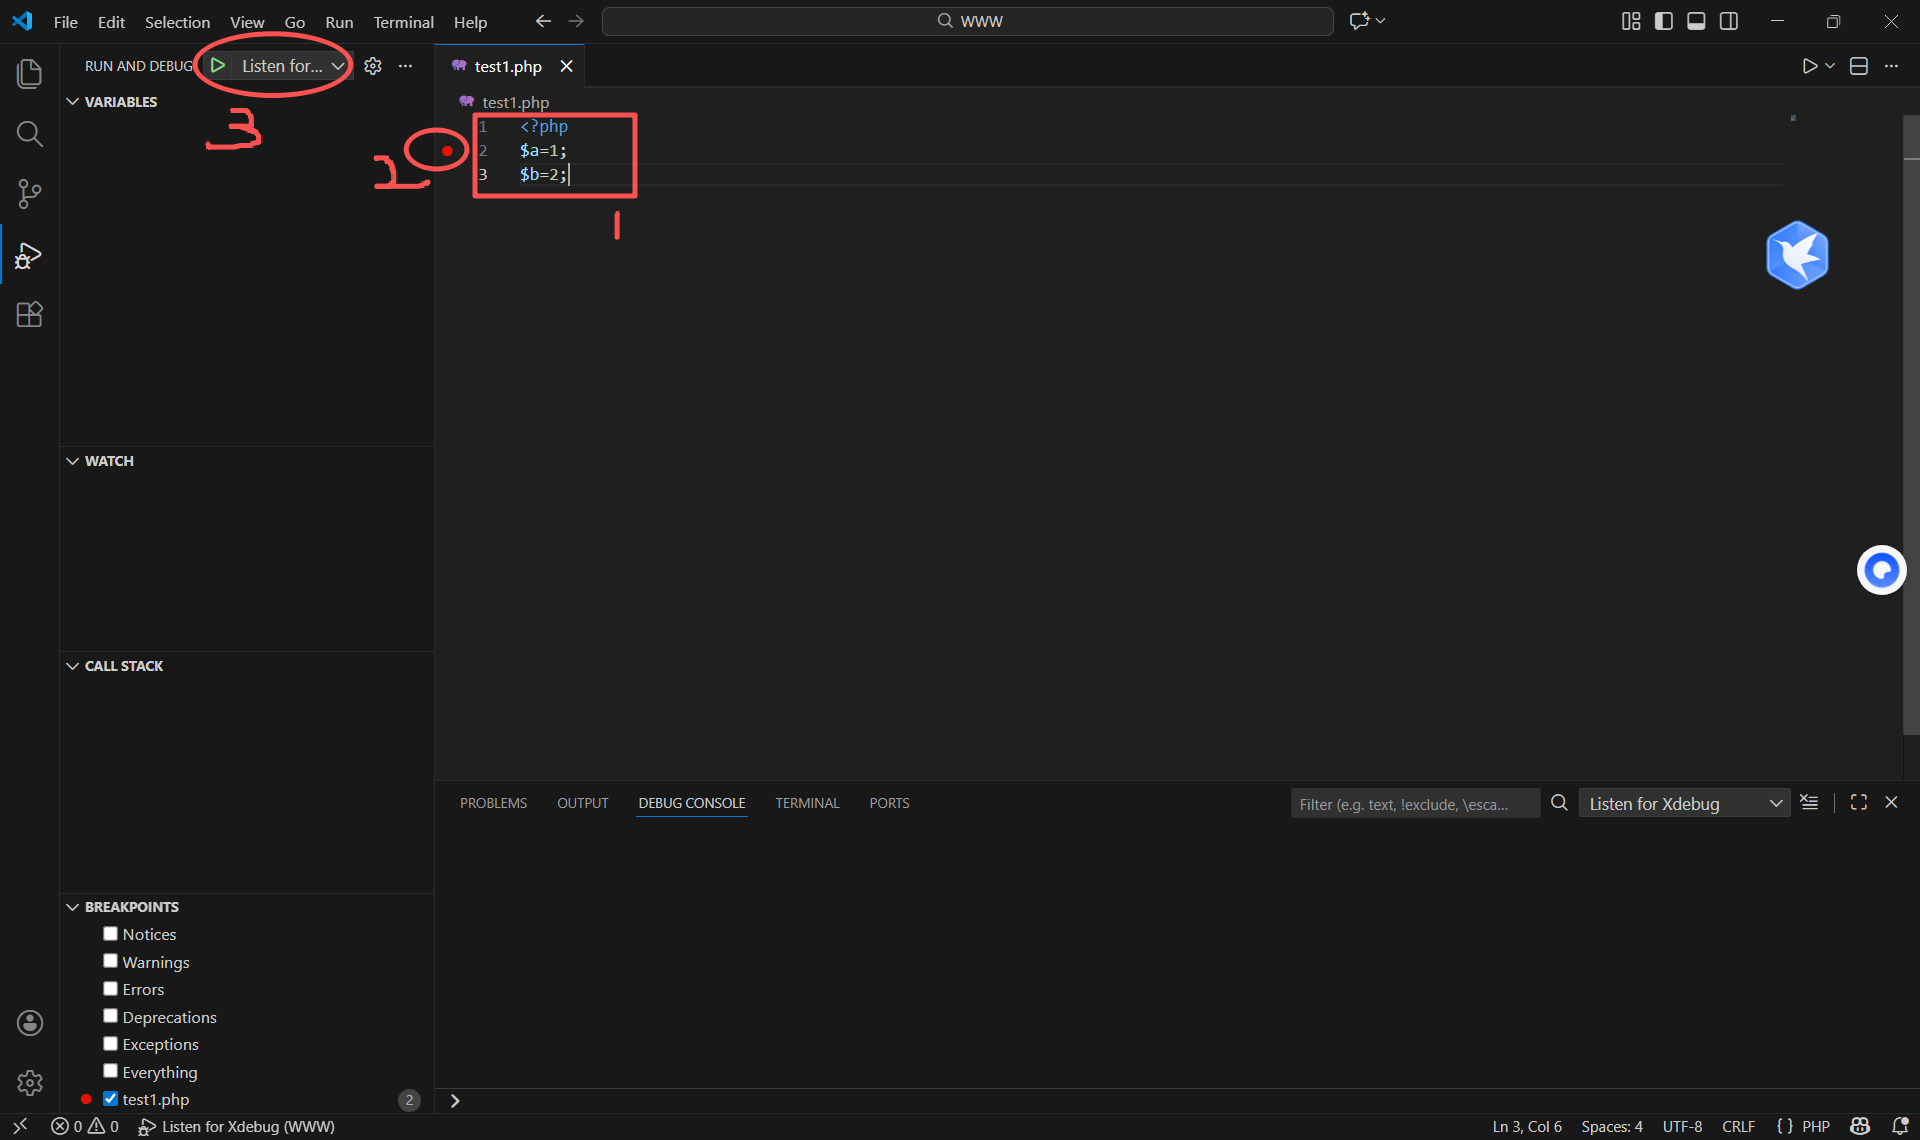Click the PHP language mode in status bar
Viewport: 1920px width, 1140px height.
[1815, 1127]
